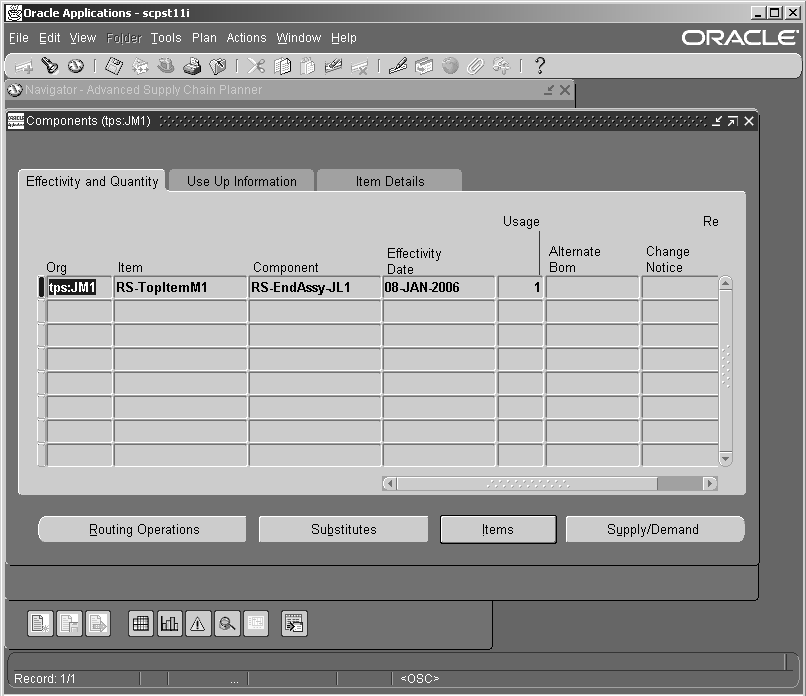Click the <OSC> status bar indicator

(419, 679)
